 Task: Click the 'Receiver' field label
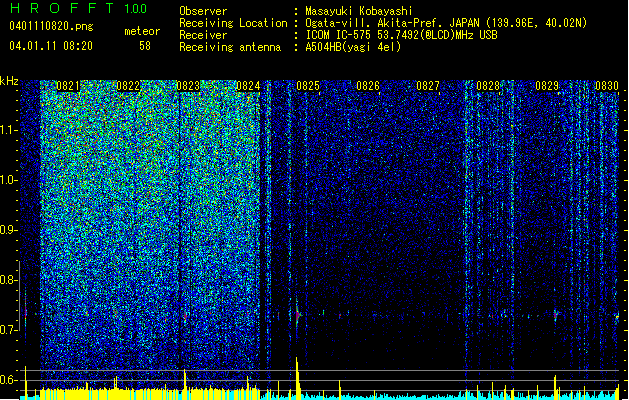coord(203,35)
